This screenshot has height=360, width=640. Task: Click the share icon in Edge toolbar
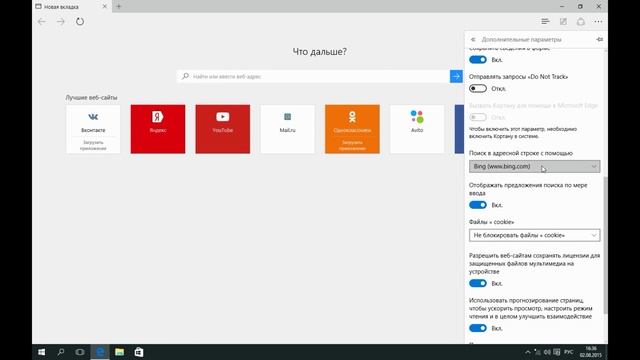[581, 22]
